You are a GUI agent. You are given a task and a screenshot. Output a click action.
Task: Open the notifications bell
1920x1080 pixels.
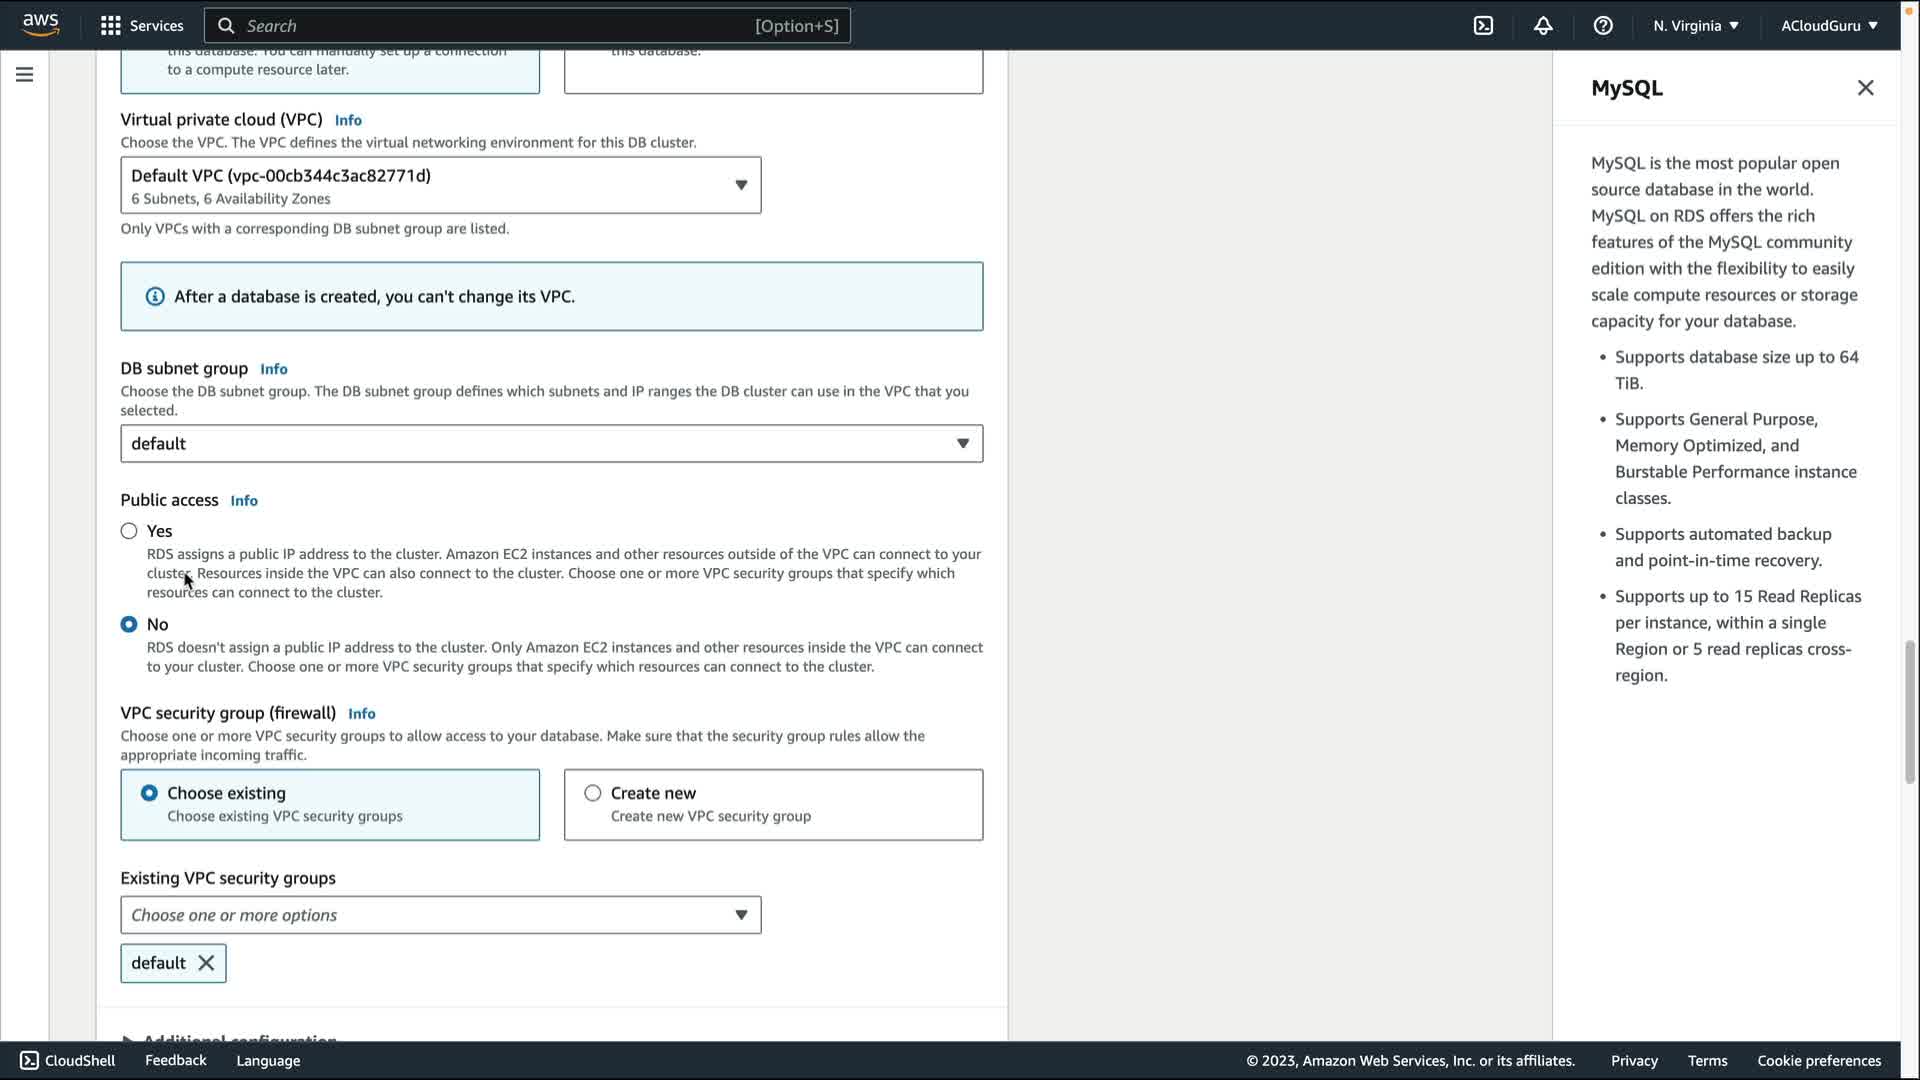1543,26
